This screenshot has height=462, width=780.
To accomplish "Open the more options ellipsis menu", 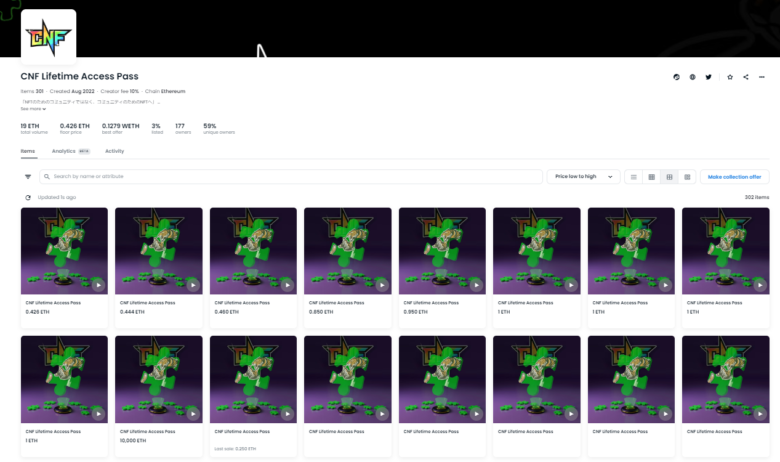I will tap(762, 77).
